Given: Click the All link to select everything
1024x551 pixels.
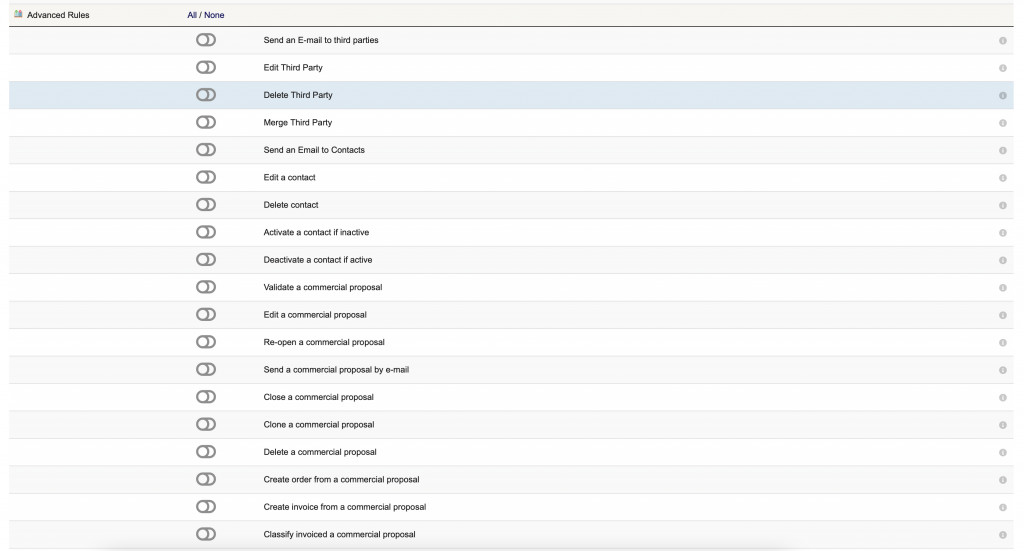Looking at the screenshot, I should tap(192, 15).
